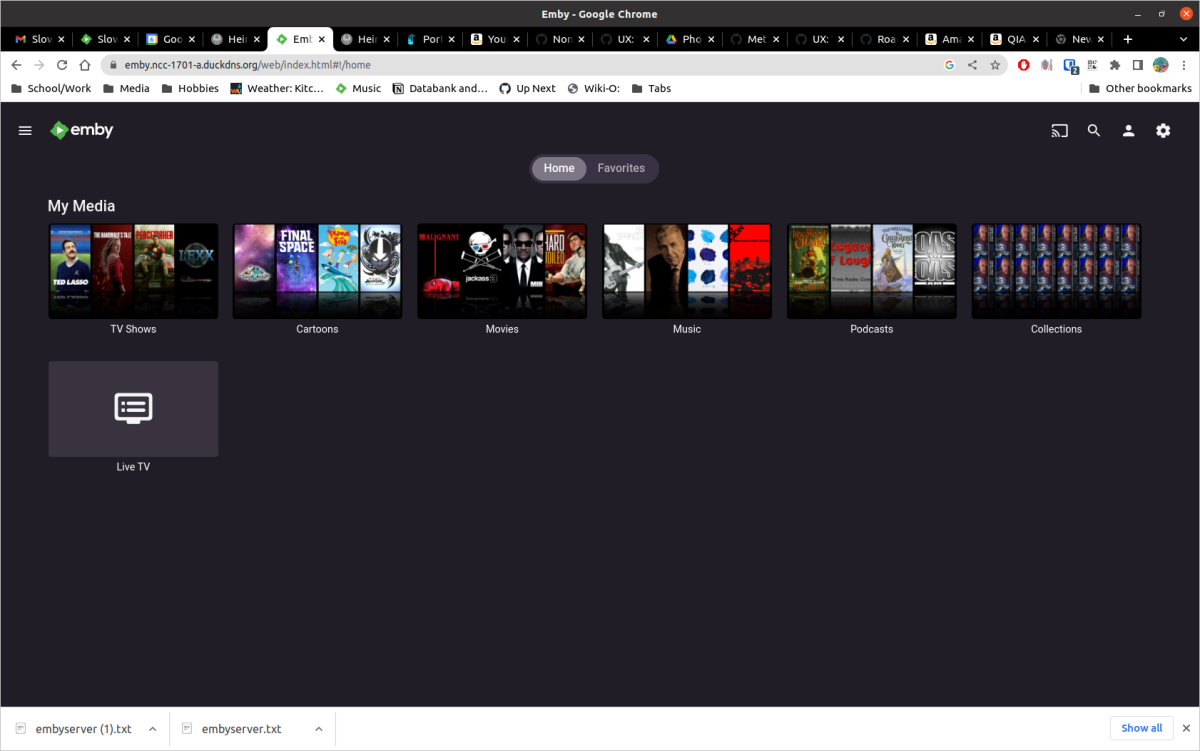
Task: Open Hobbies bookmarks folder
Action: point(190,88)
